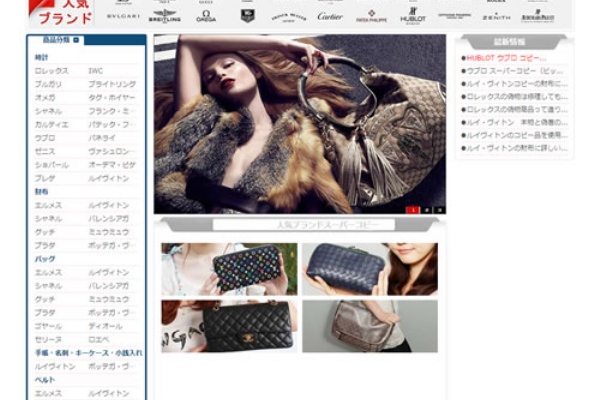Open the Hublot brand logo
This screenshot has height=400, width=600.
[412, 15]
